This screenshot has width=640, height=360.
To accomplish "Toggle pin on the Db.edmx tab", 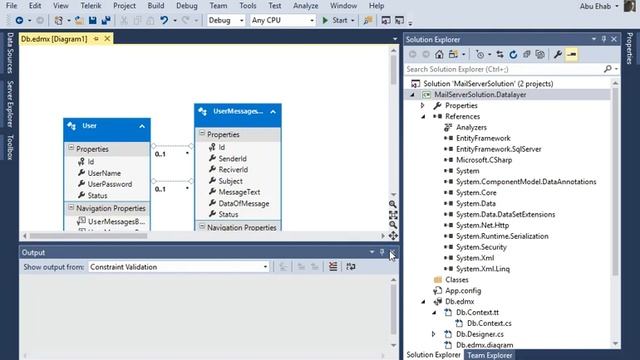I will 96,39.
